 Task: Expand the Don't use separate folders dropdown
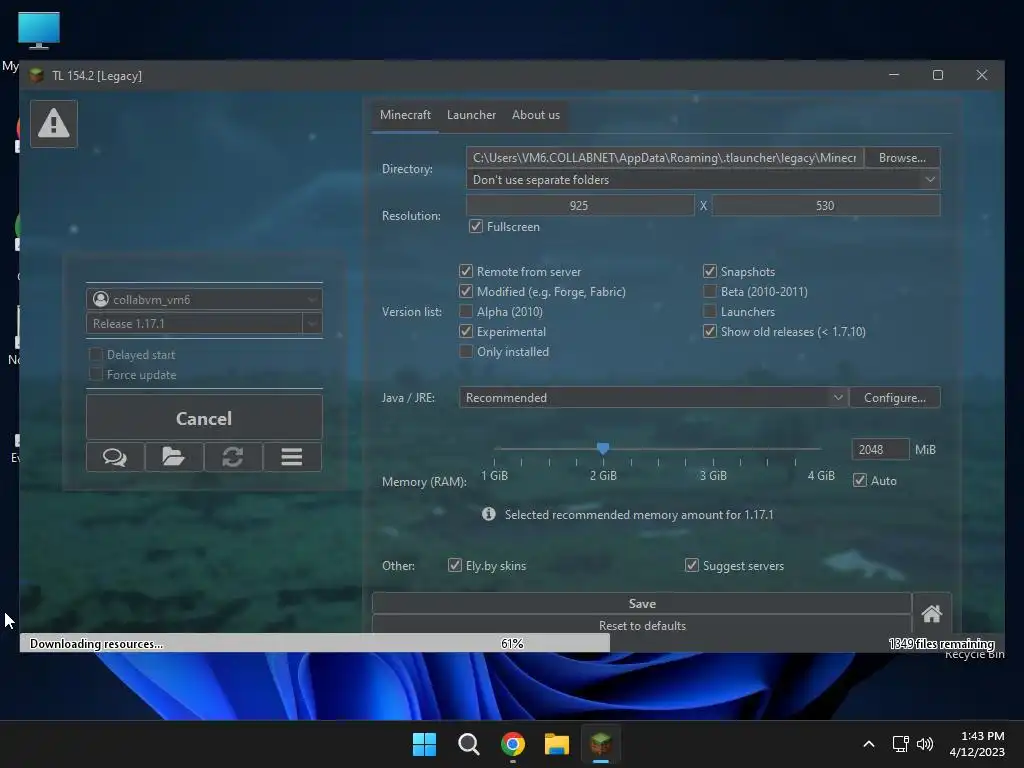coord(703,180)
